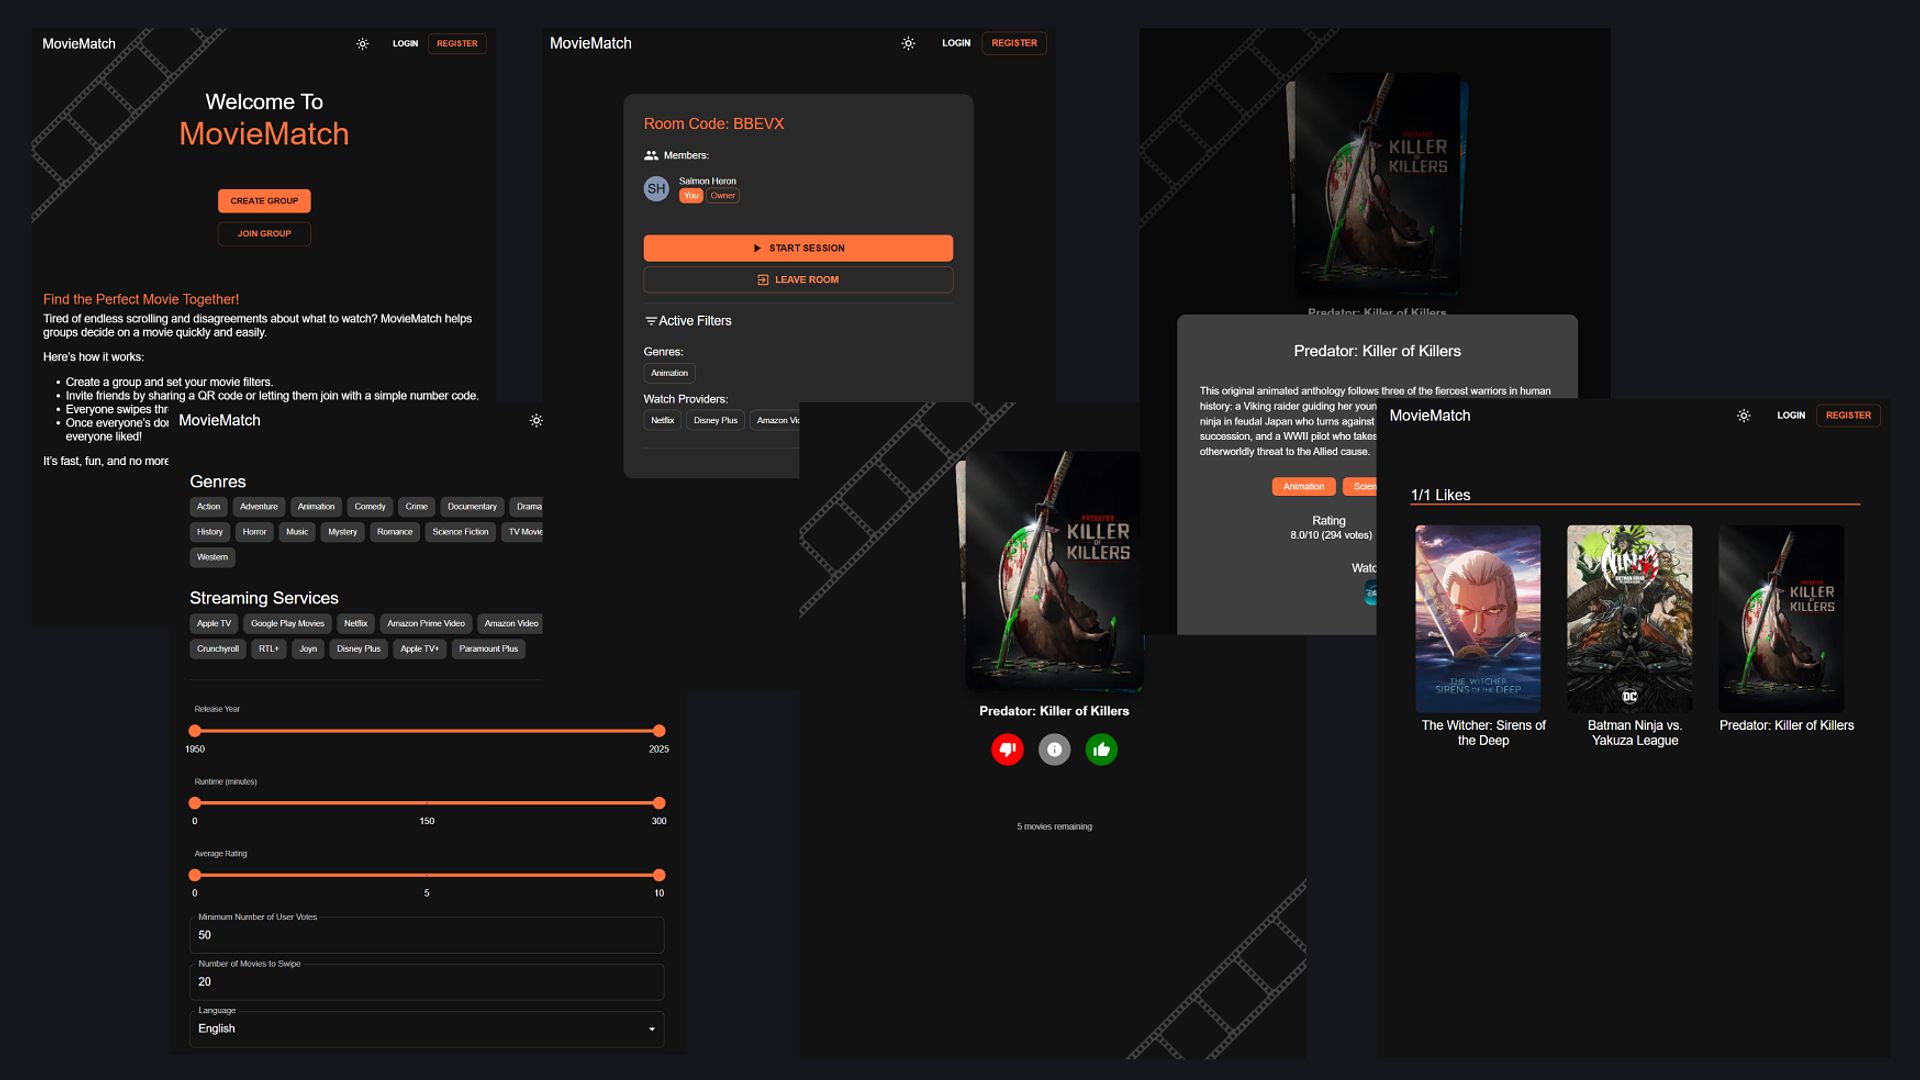Click LOGIN on the welcome page header

(x=405, y=44)
